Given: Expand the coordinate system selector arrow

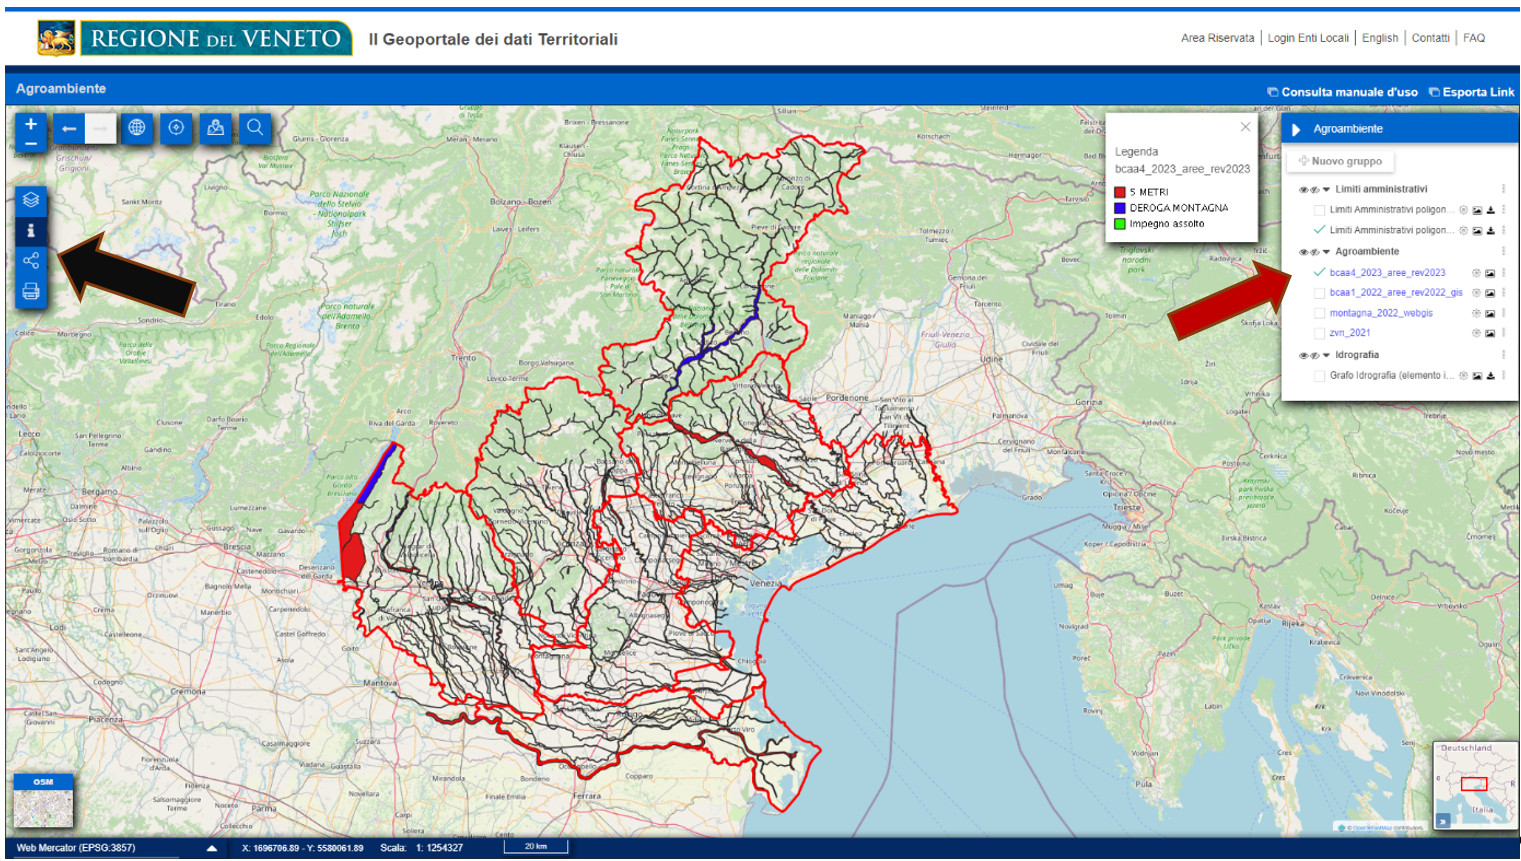Looking at the screenshot, I should pyautogui.click(x=211, y=848).
